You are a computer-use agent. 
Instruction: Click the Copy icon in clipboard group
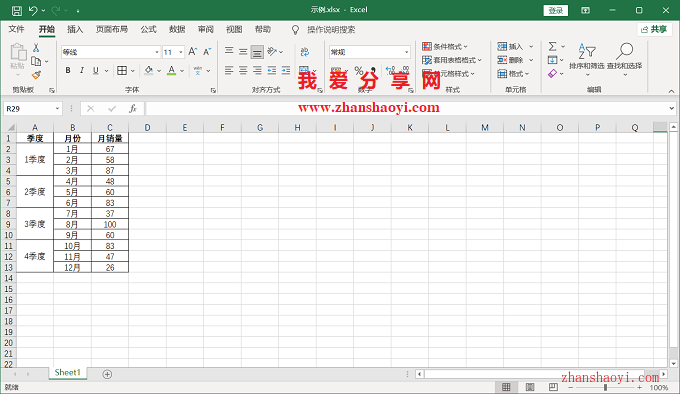pos(36,61)
